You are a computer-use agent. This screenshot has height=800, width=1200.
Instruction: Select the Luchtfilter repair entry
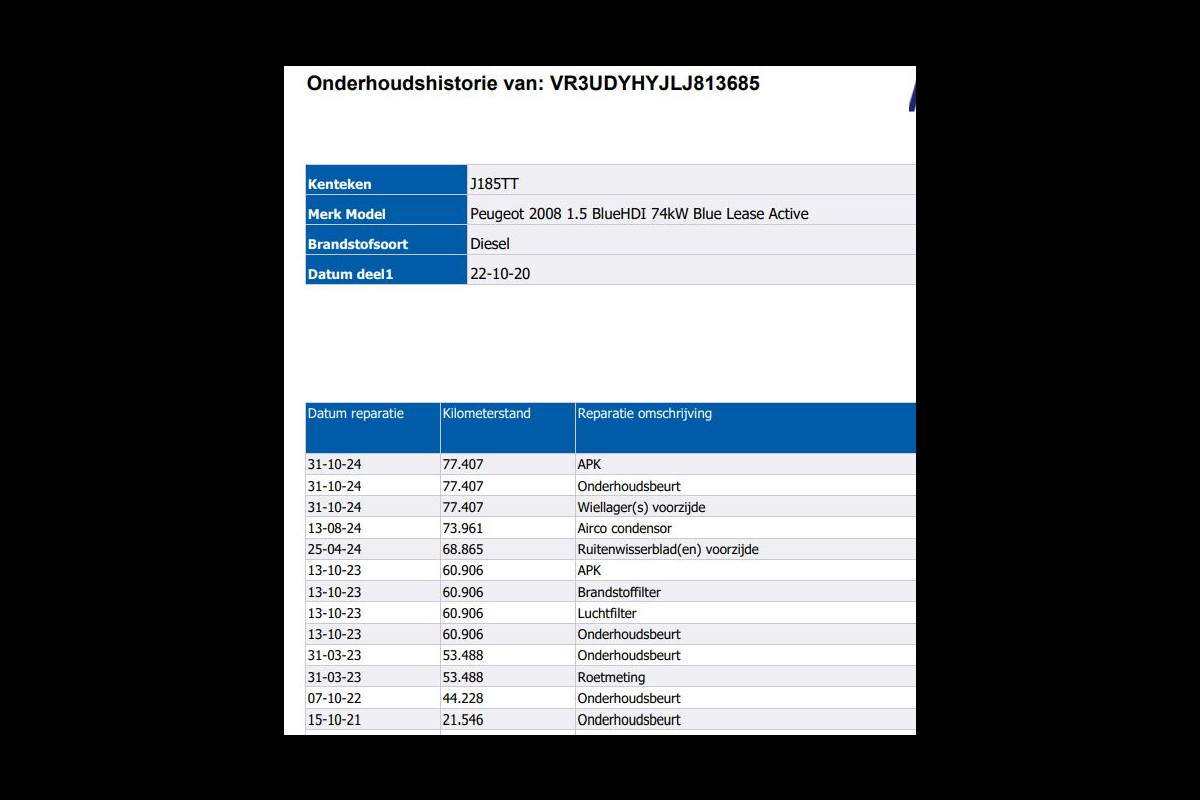(607, 613)
